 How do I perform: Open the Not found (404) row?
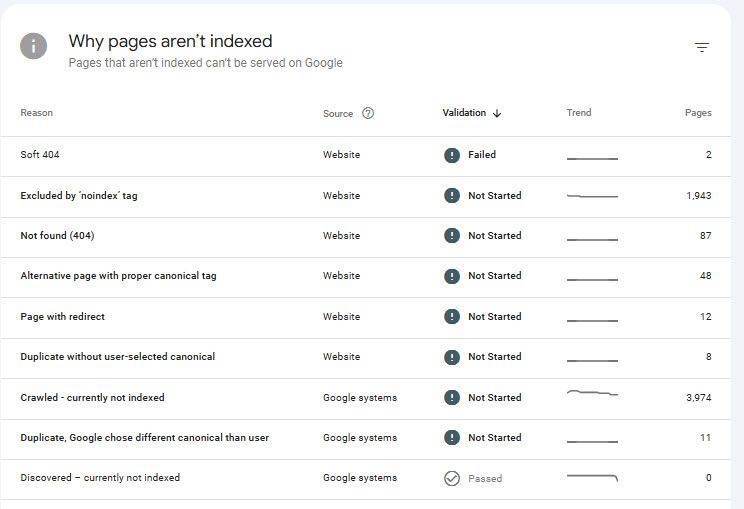point(57,236)
